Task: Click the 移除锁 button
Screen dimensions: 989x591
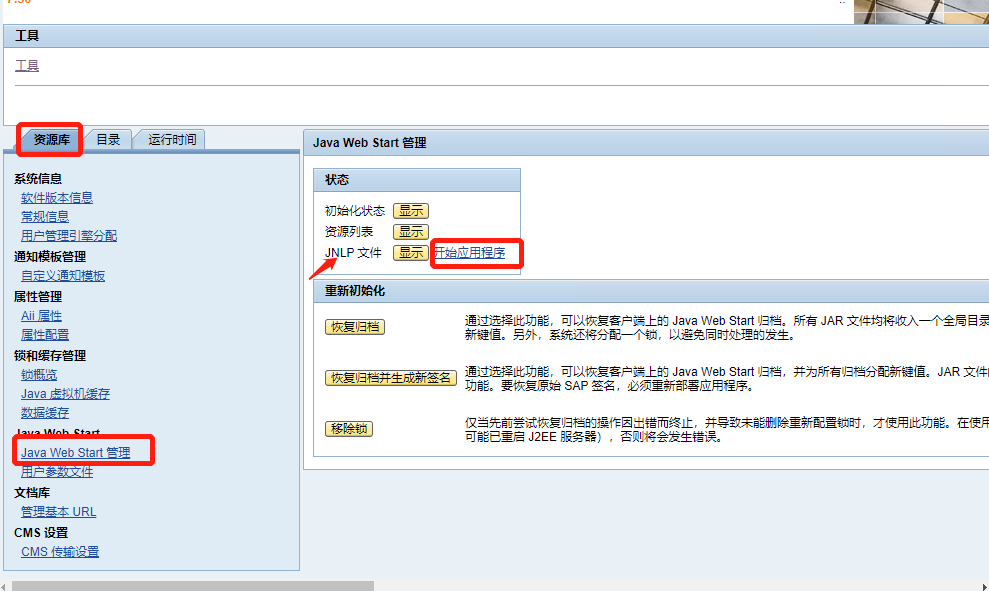Action: tap(349, 429)
